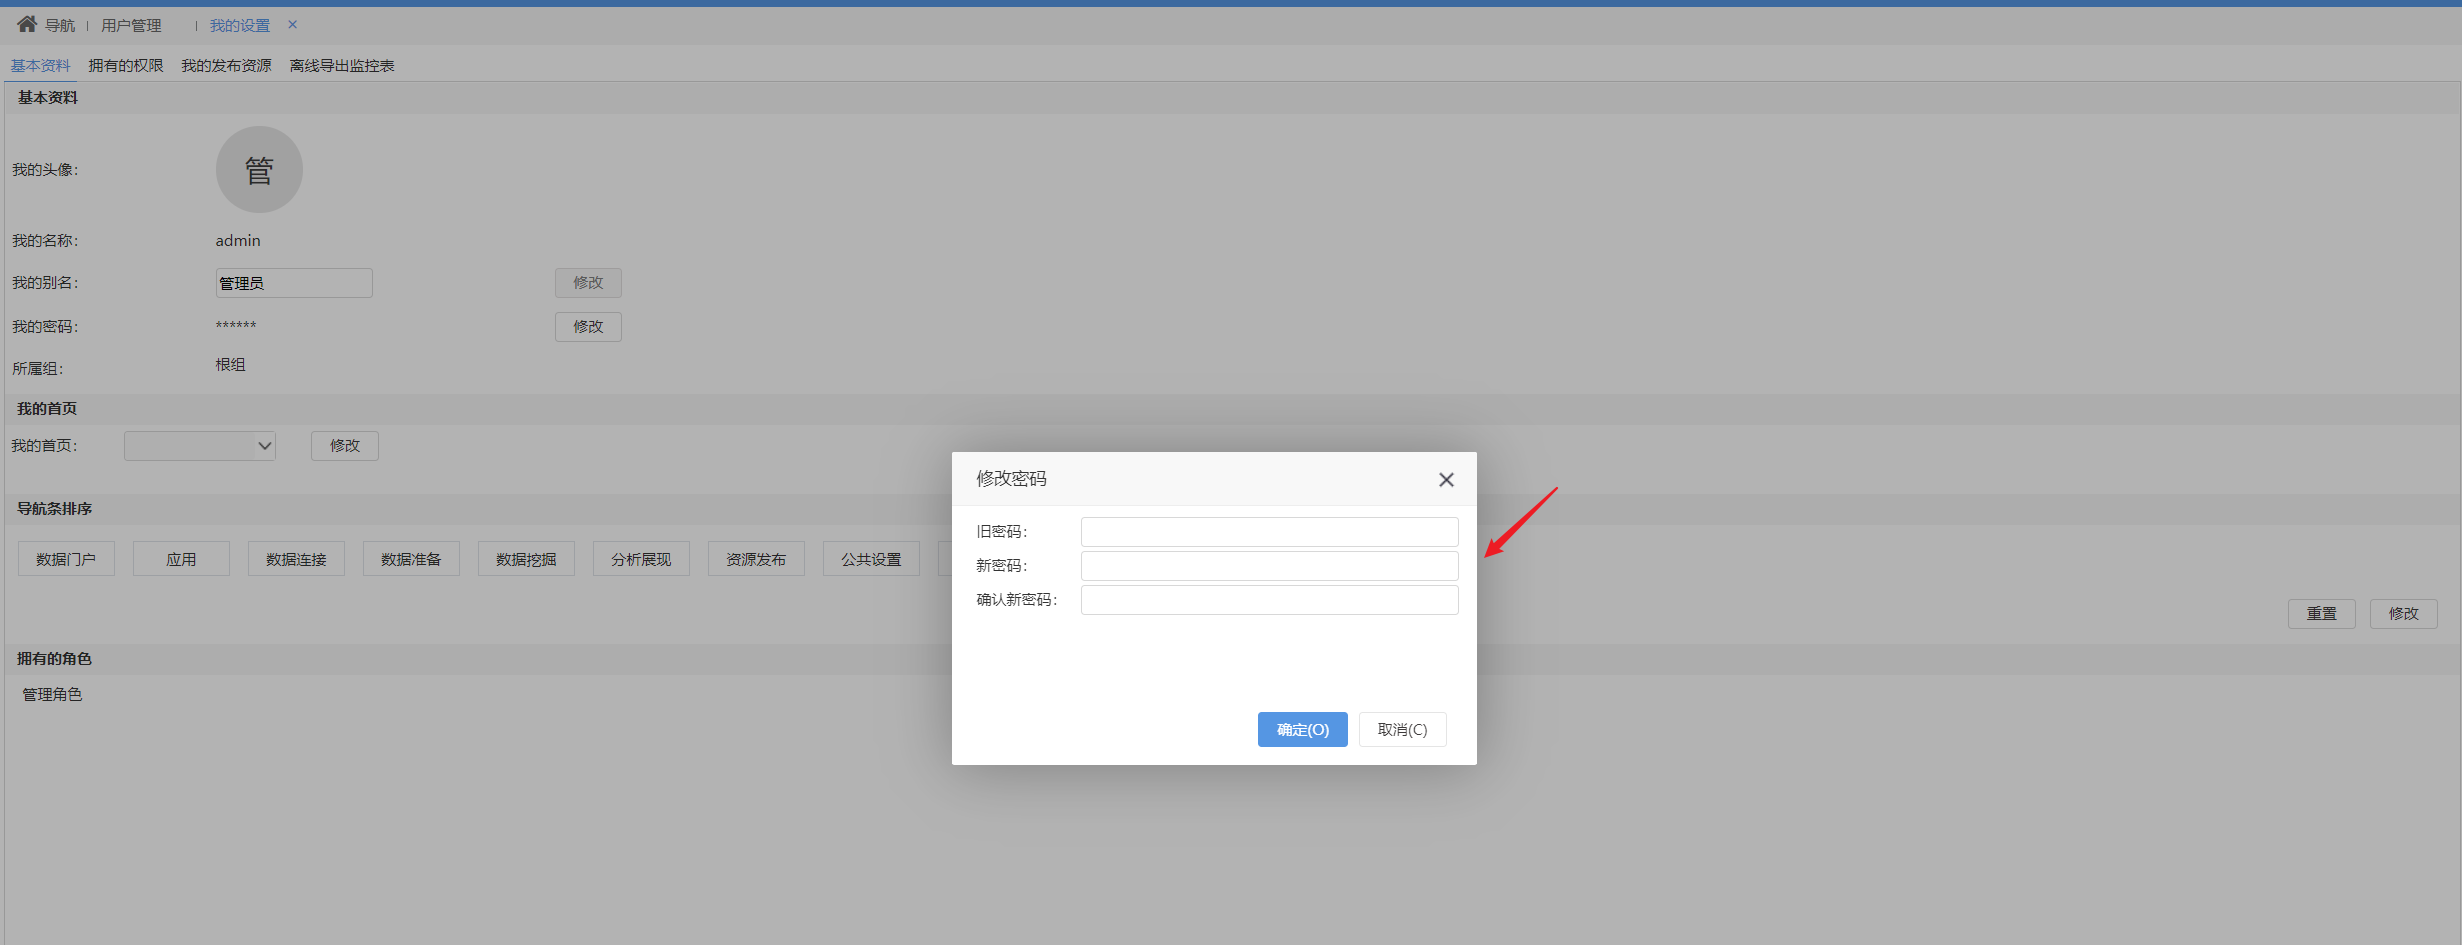The height and width of the screenshot is (945, 2462).
Task: Click 修改 next to 我的首页 dropdown
Action: [345, 446]
